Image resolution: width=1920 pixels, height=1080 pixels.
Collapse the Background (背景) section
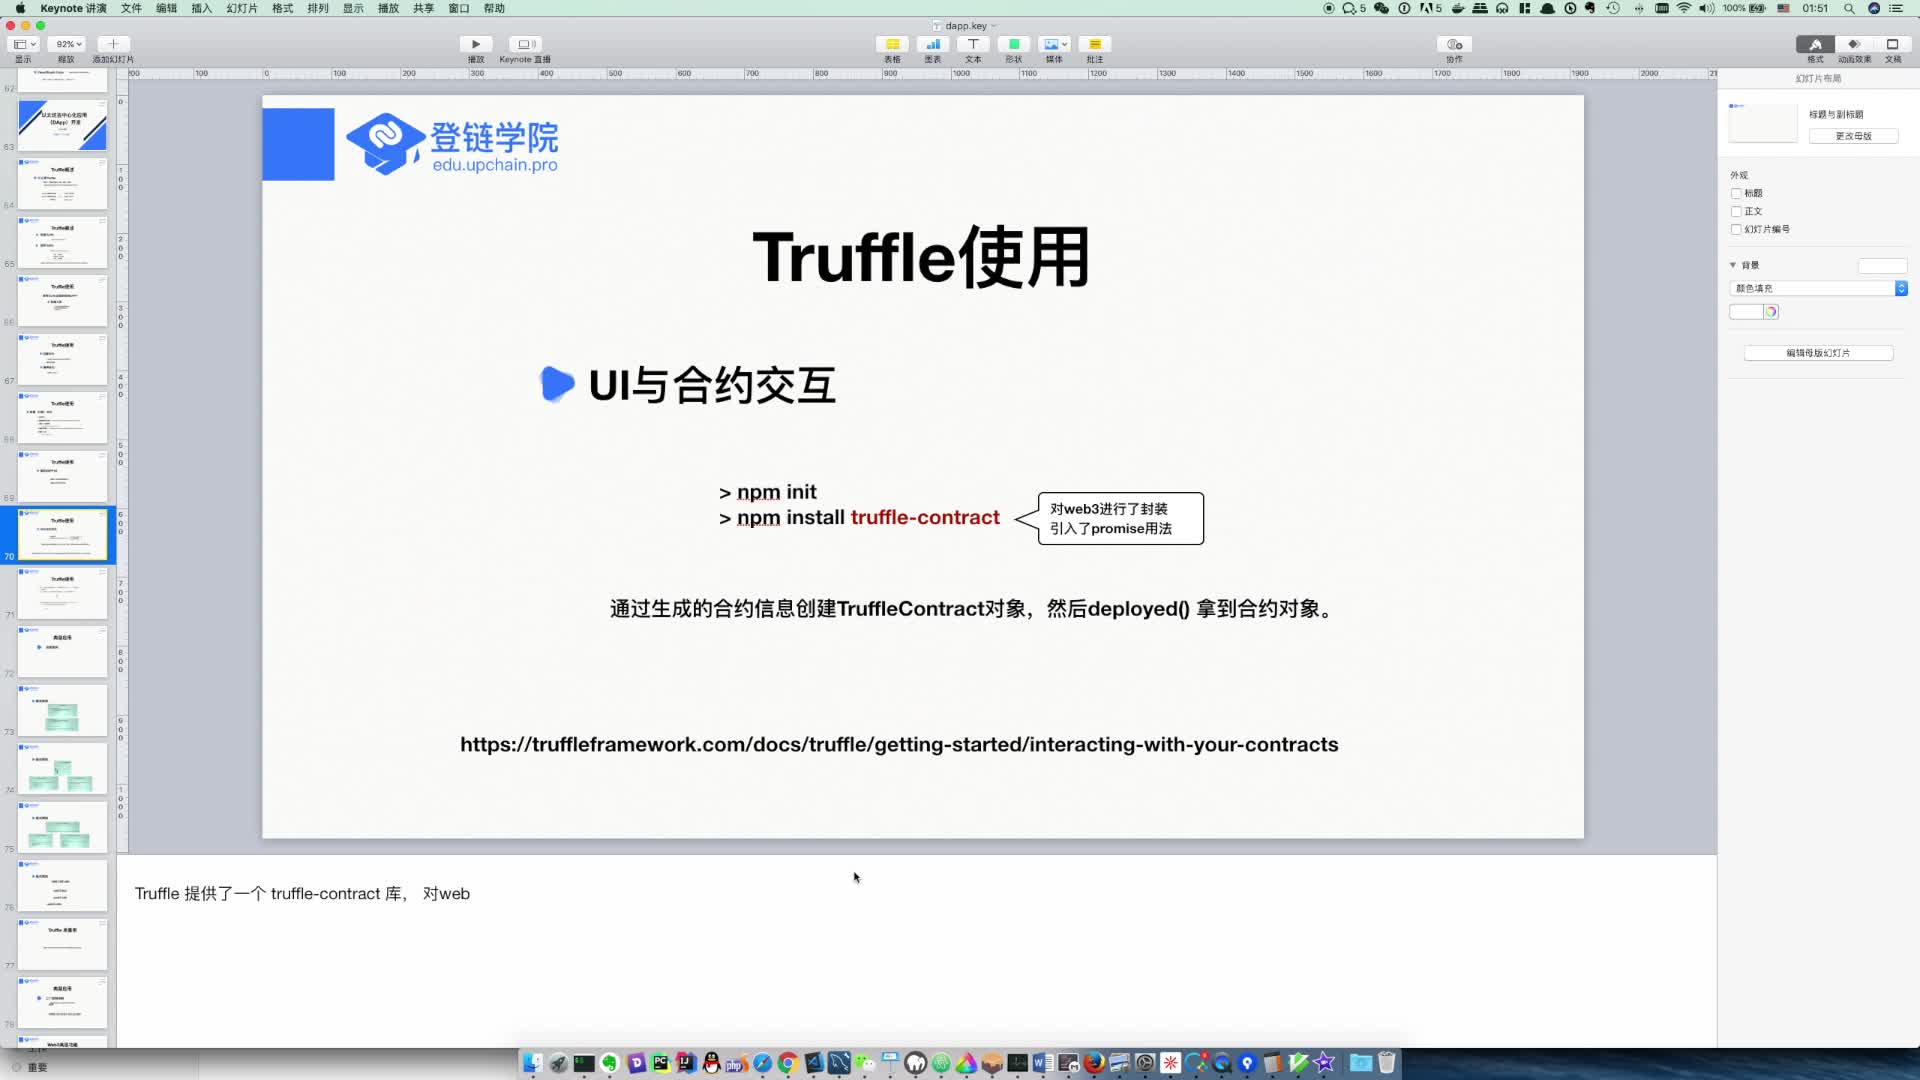click(x=1733, y=265)
